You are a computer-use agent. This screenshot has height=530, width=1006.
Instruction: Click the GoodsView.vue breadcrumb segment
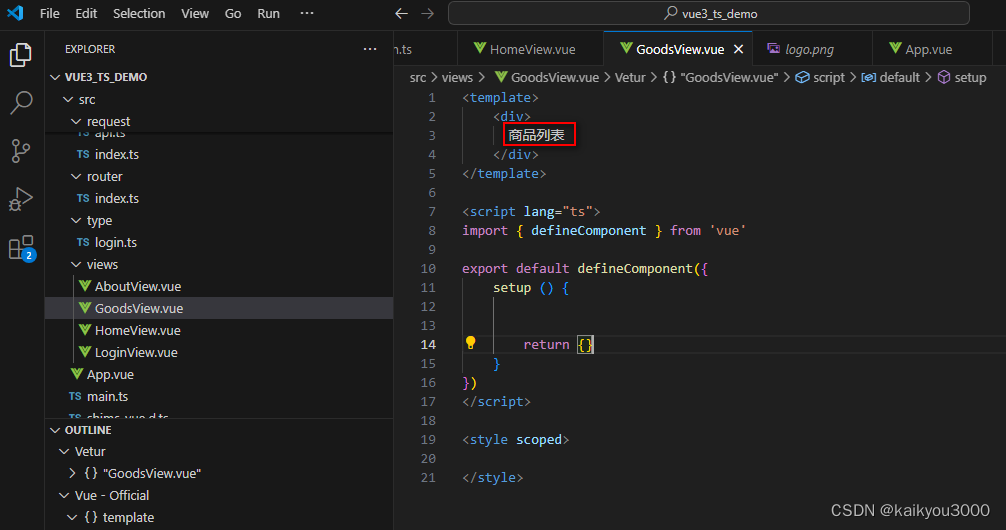click(x=547, y=78)
